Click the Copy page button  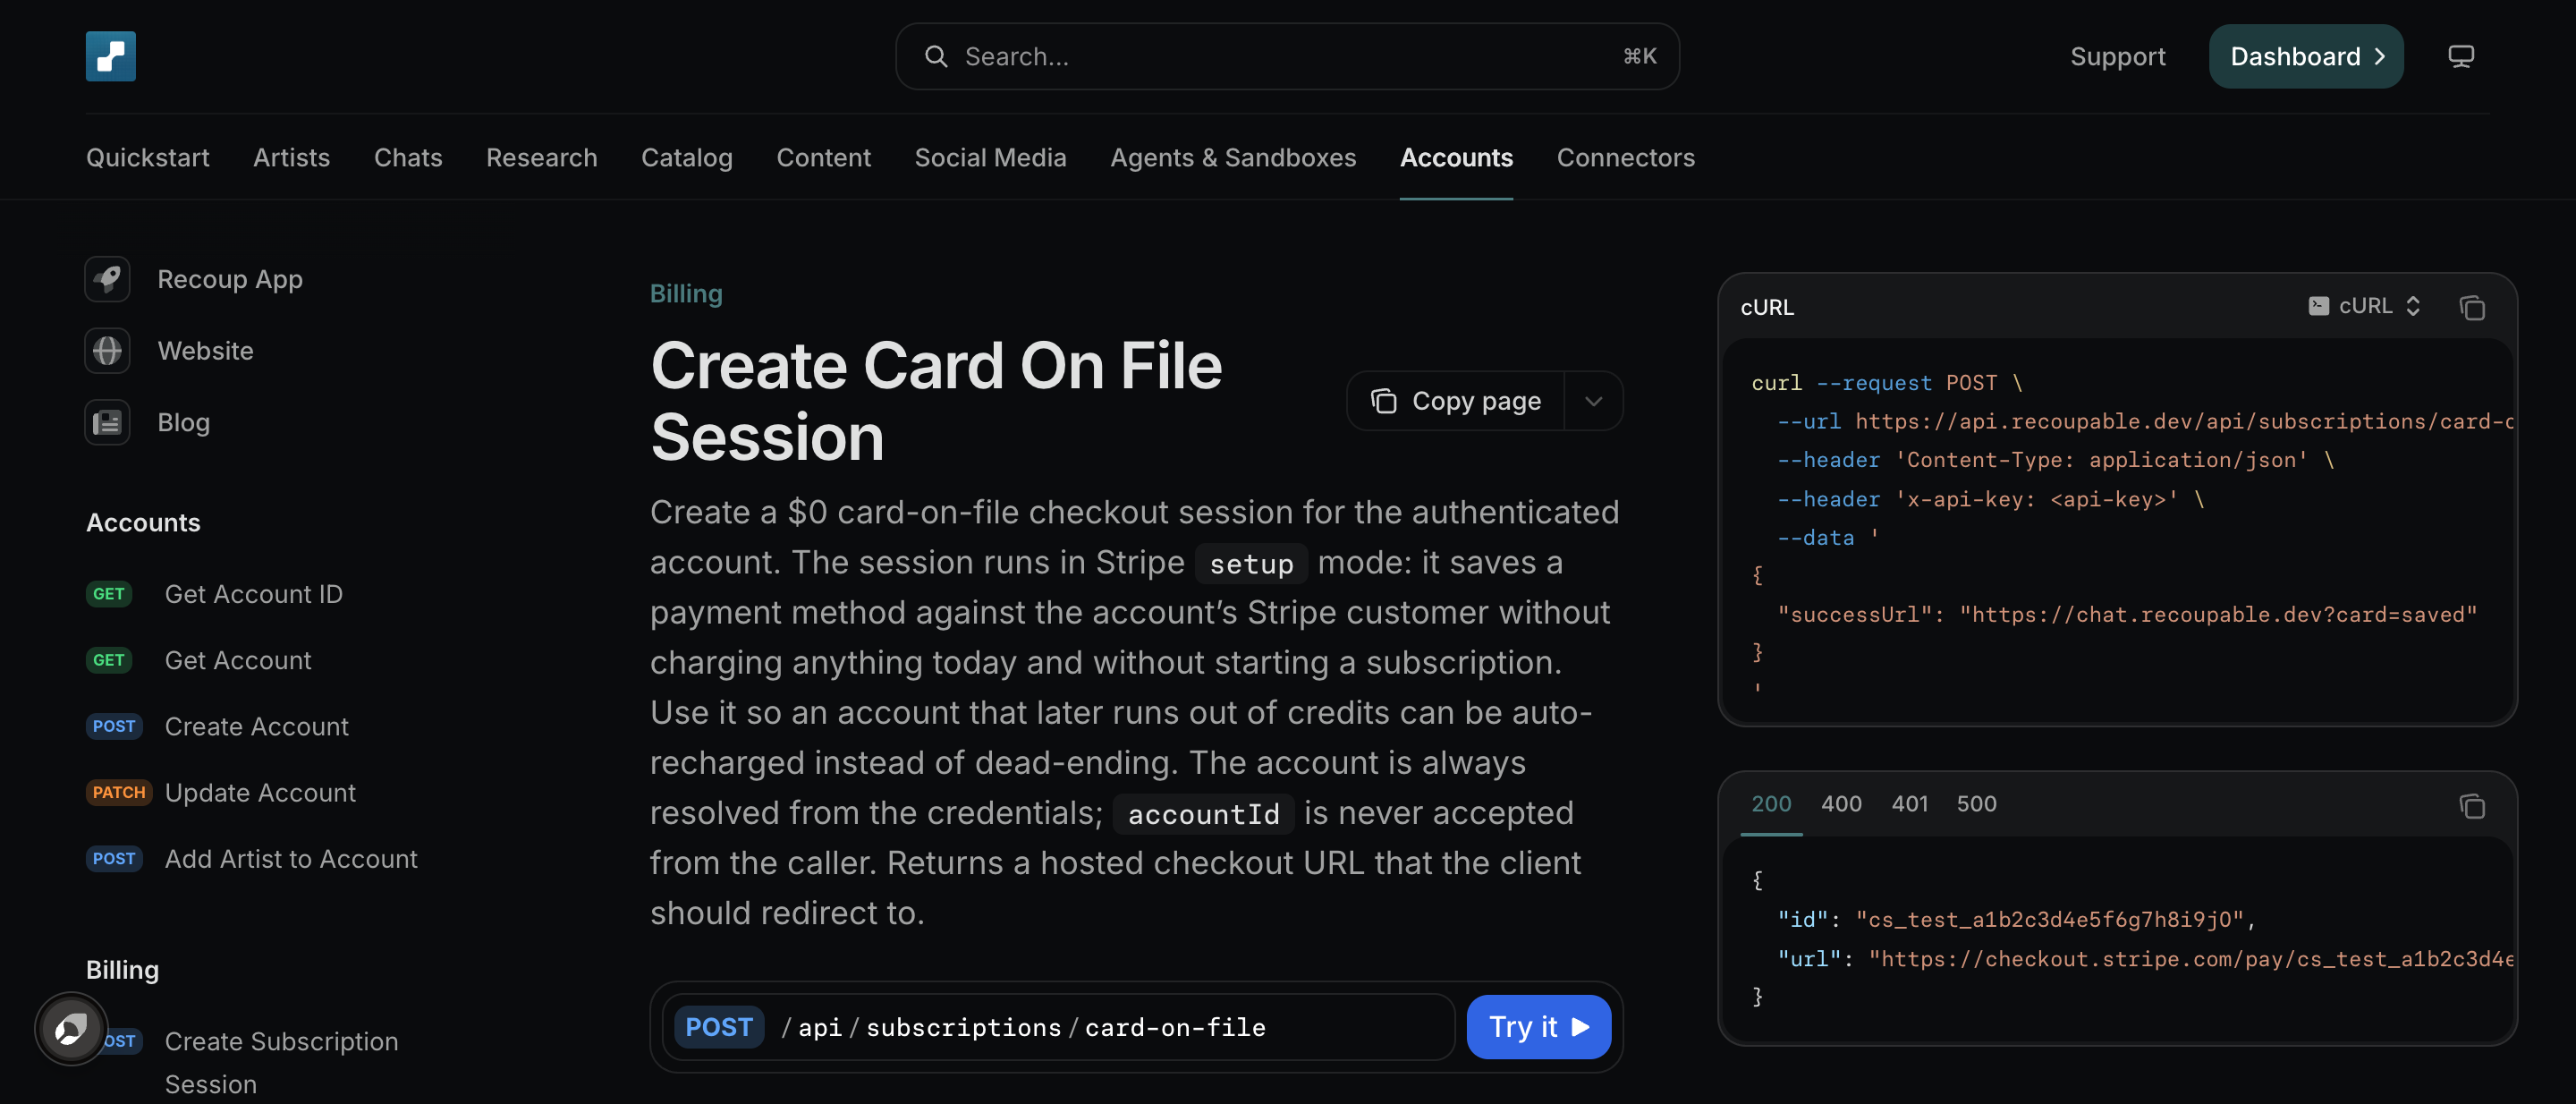[x=1455, y=401]
